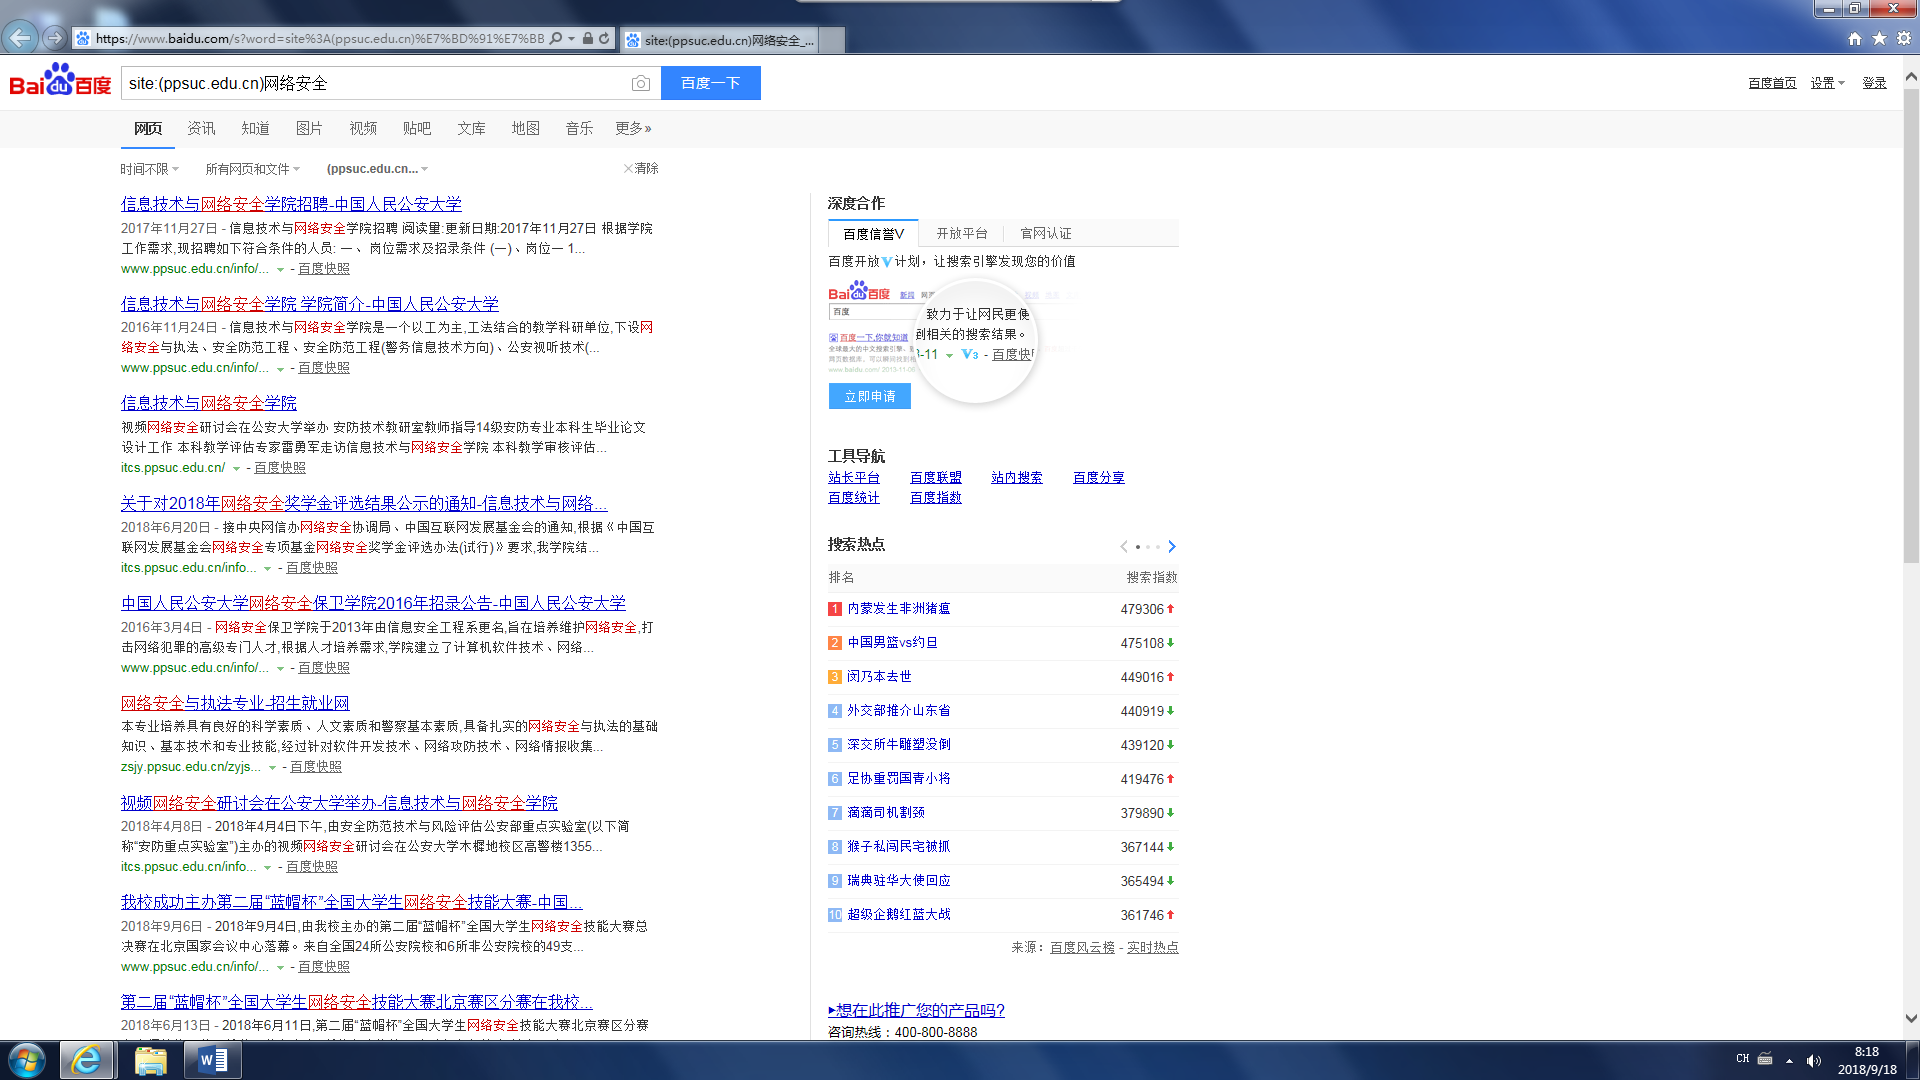
Task: Click the 百度首页 link
Action: pos(1772,83)
